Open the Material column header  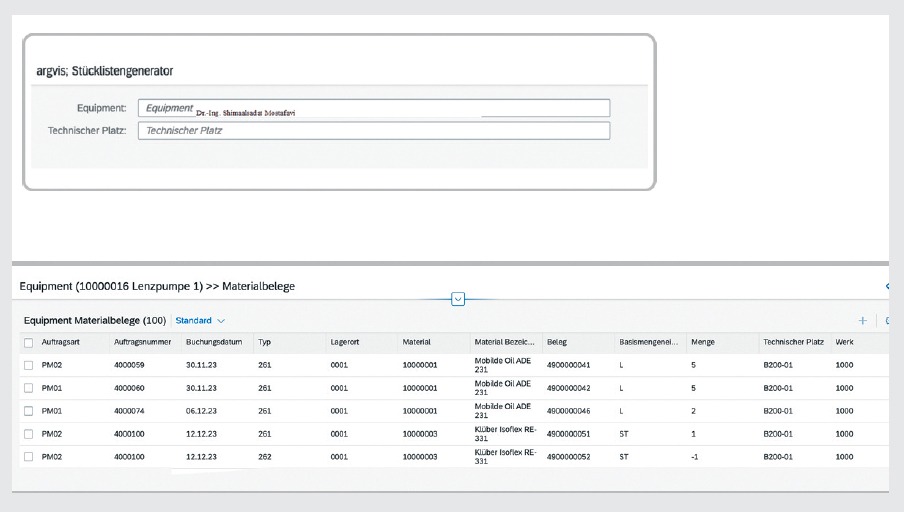tap(416, 343)
